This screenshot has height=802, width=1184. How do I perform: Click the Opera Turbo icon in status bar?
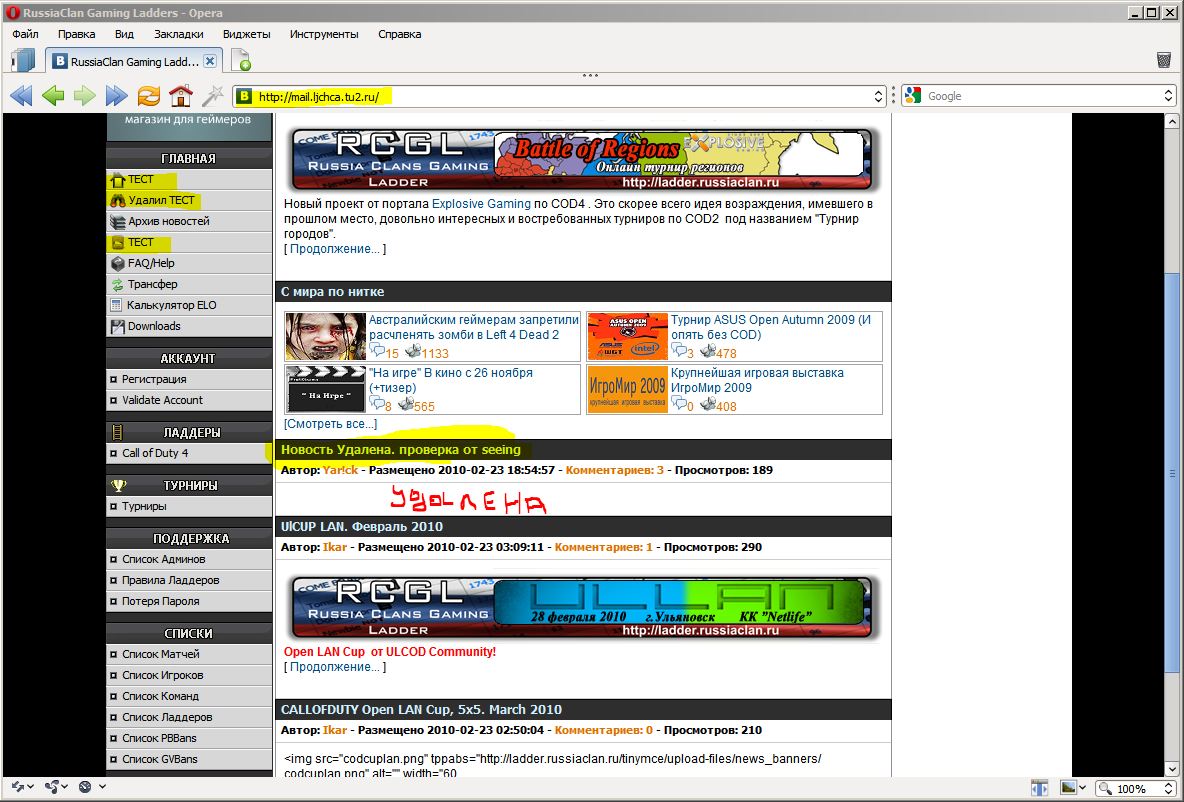(x=85, y=787)
